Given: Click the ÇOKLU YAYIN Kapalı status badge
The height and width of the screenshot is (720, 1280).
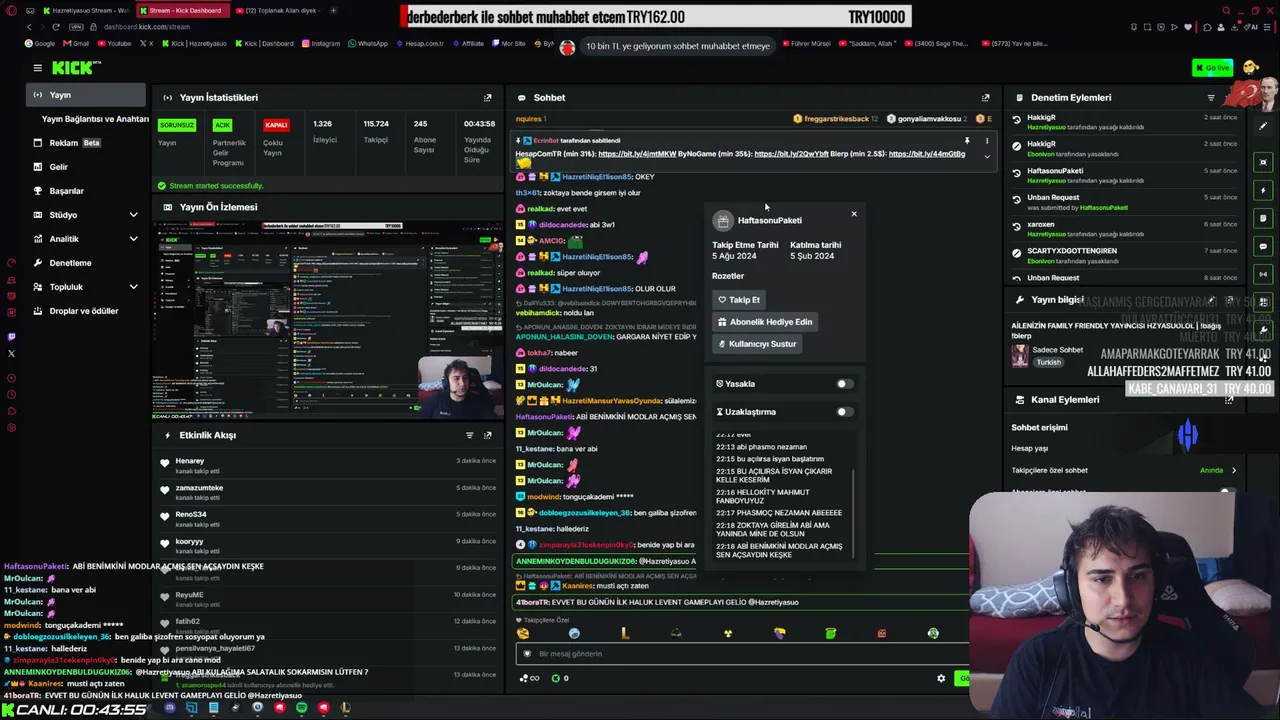Looking at the screenshot, I should [x=276, y=125].
